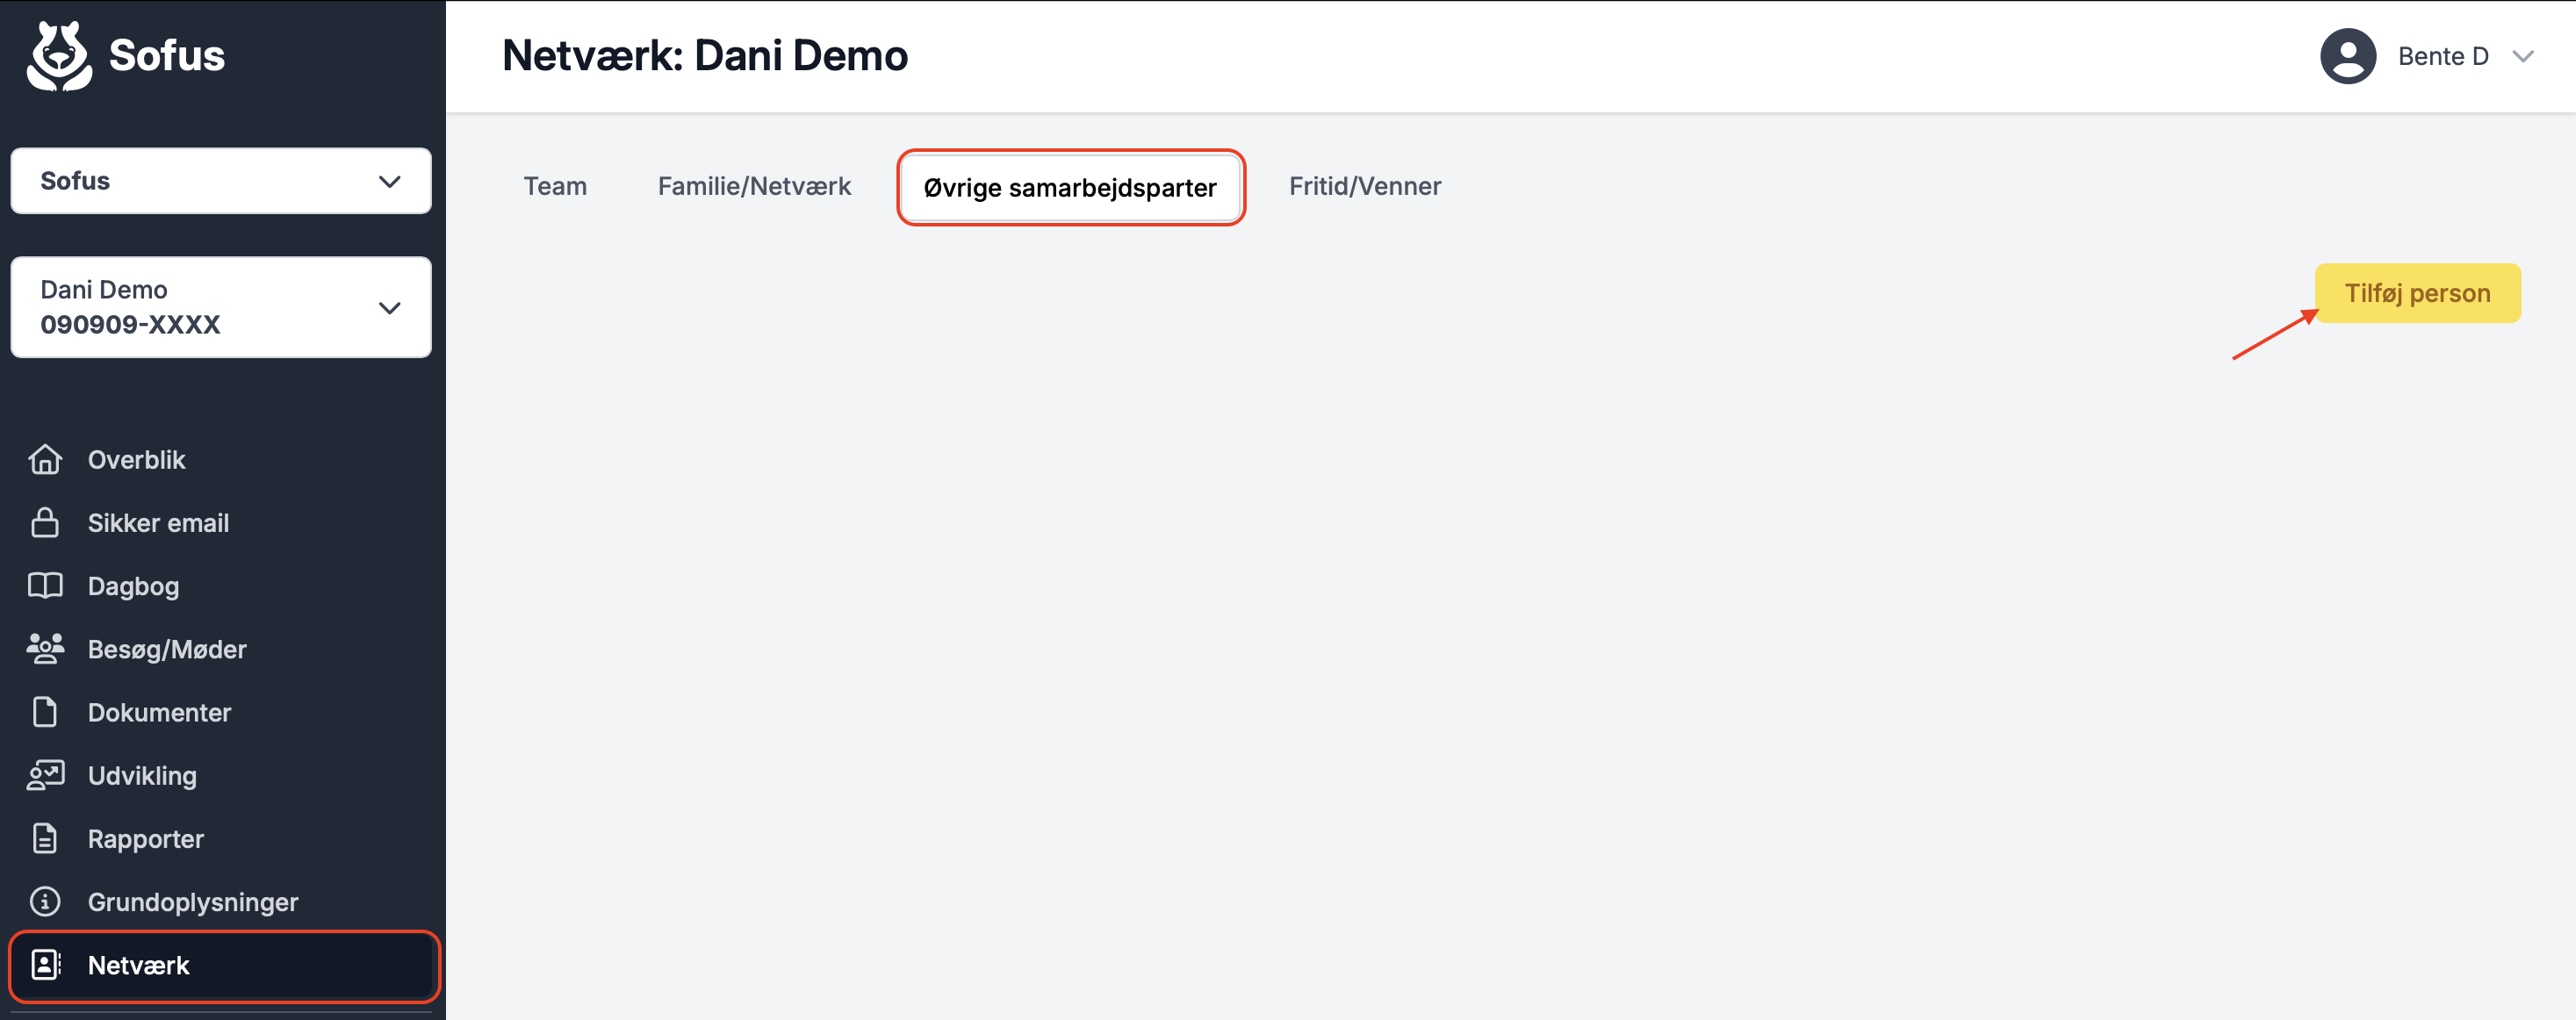
Task: Click the Netværk contact book icon
Action: coord(45,964)
